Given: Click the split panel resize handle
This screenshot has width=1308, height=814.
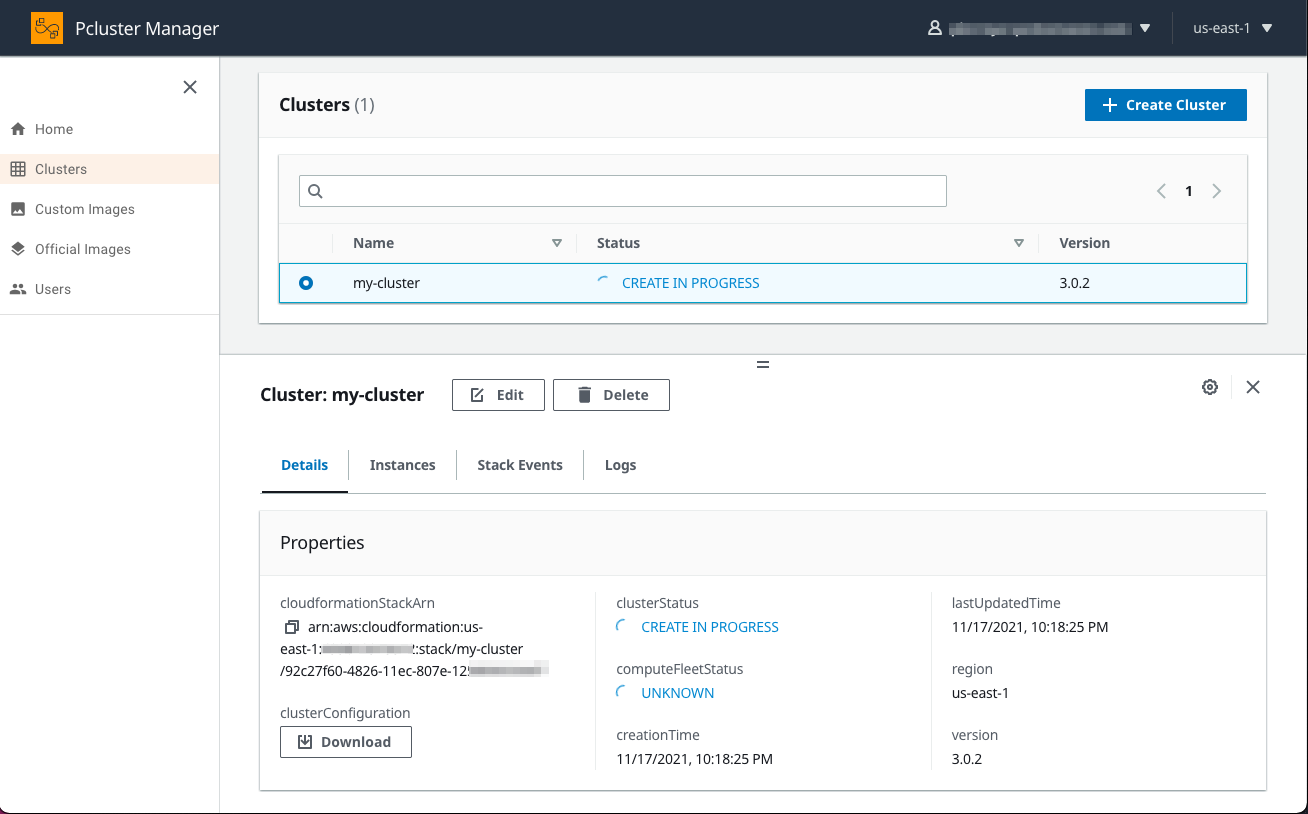Looking at the screenshot, I should point(763,365).
